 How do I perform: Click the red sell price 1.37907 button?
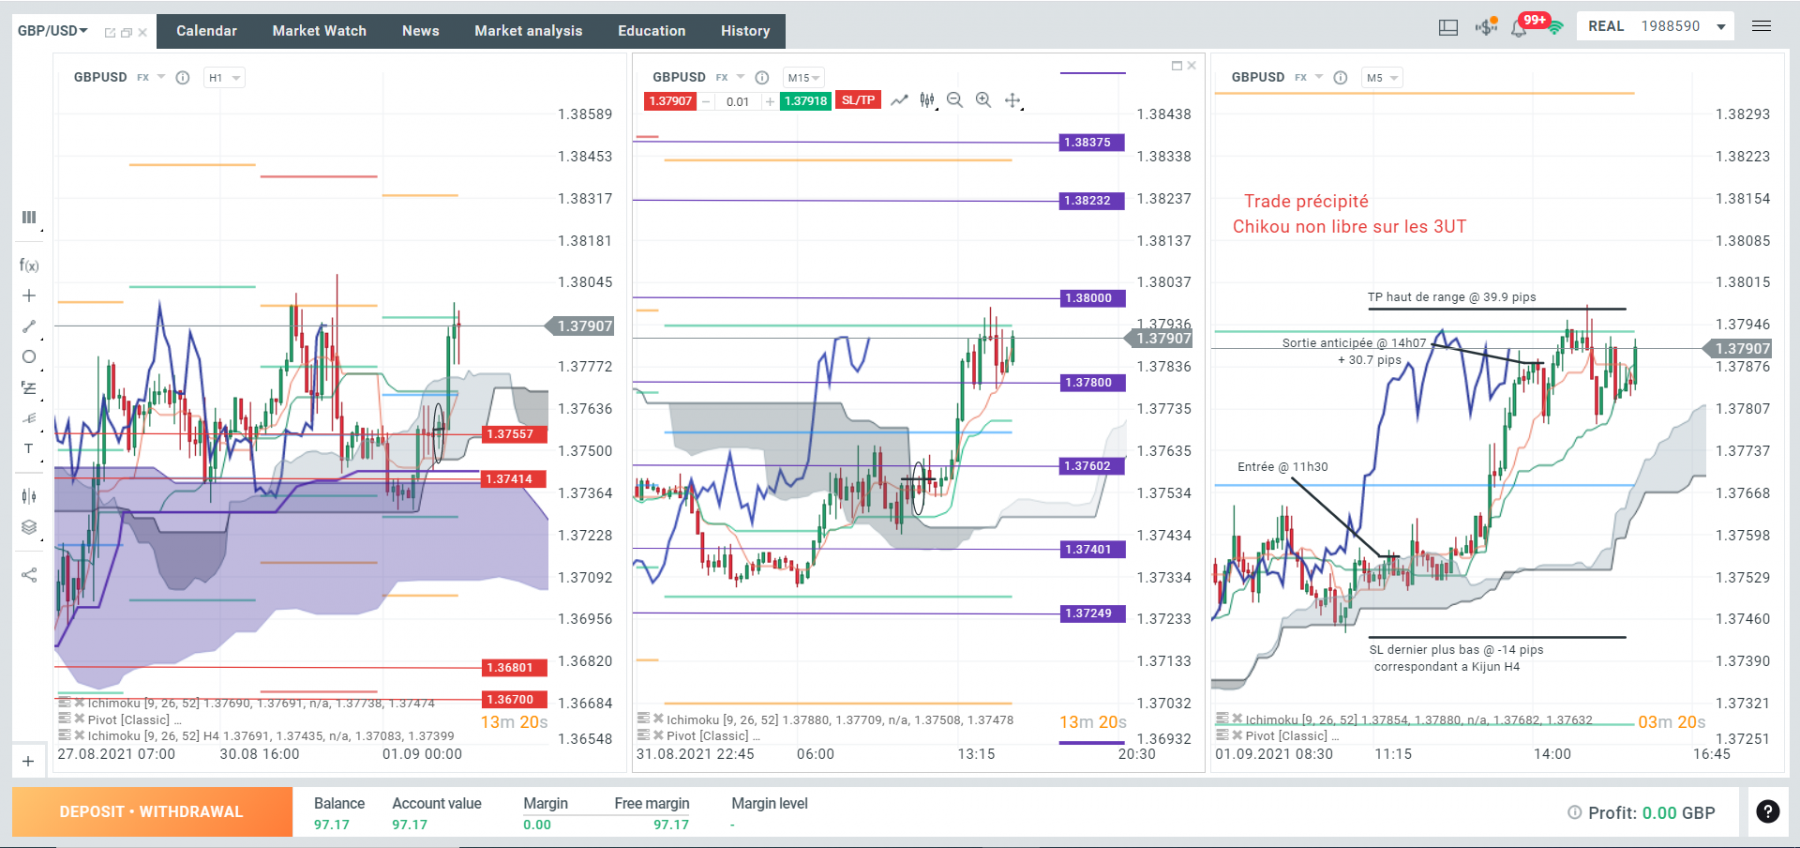coord(671,101)
